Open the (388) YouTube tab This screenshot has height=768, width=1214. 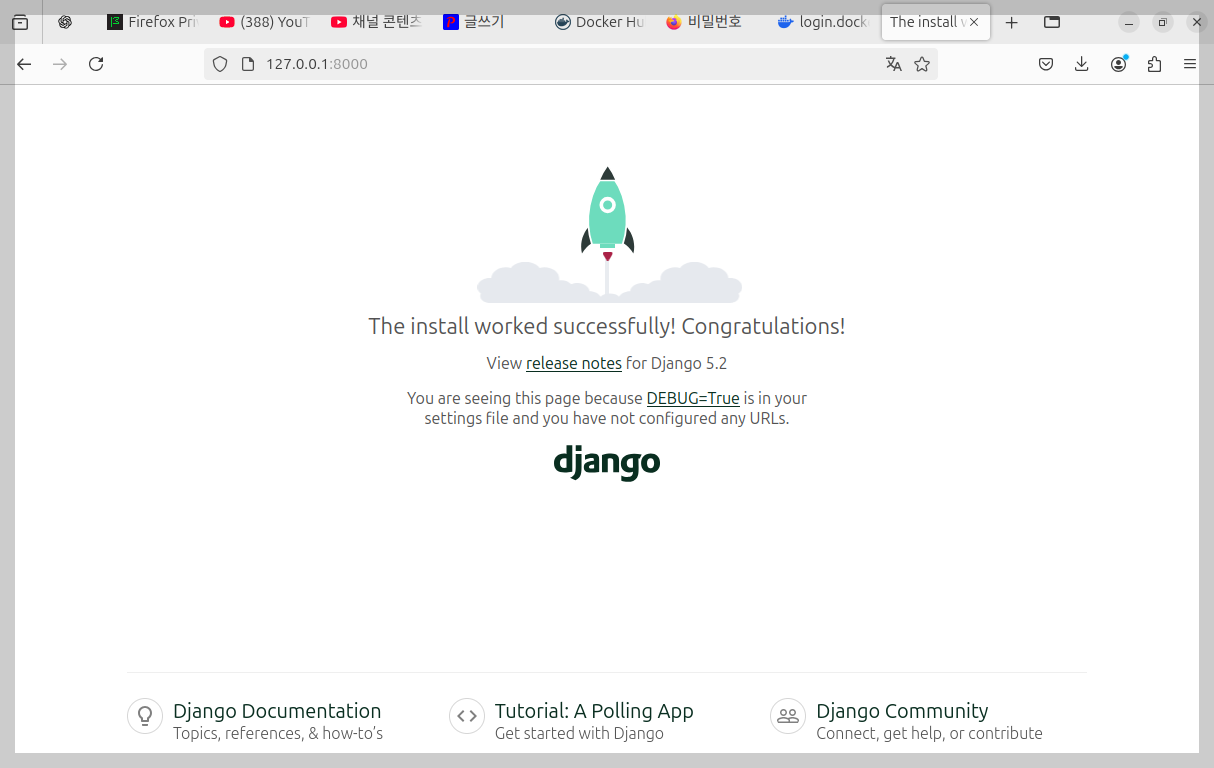(265, 22)
